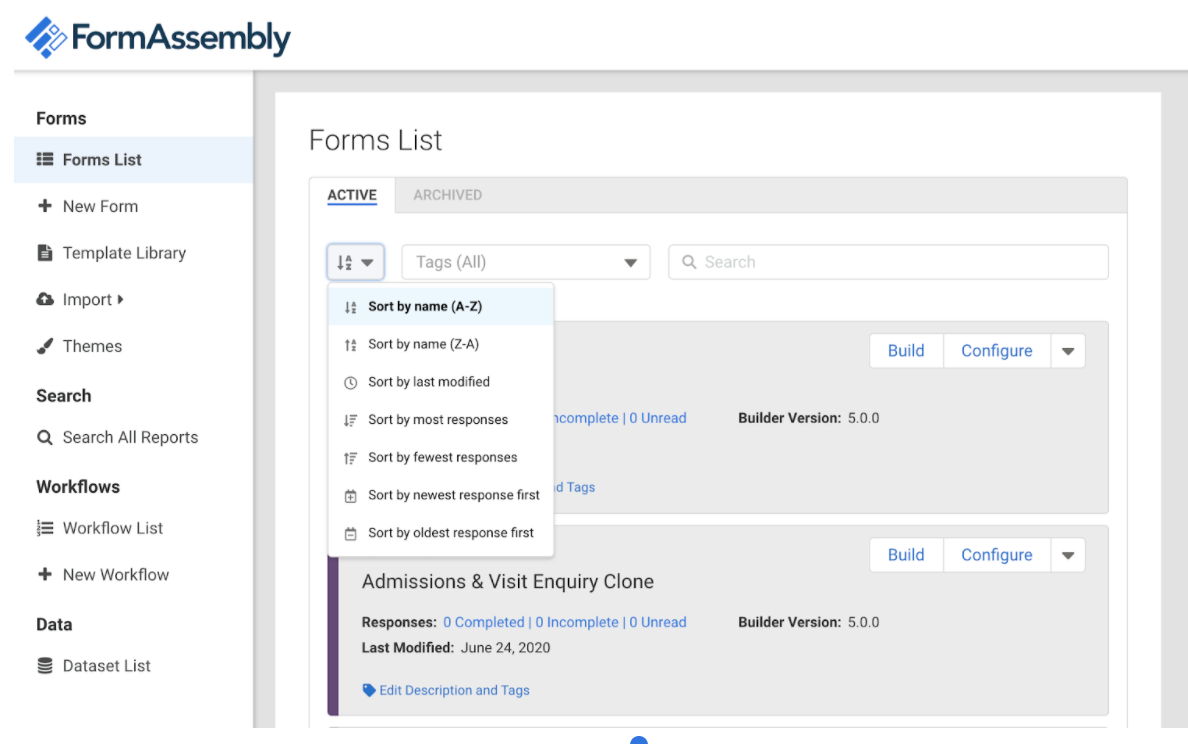Open the sort order dropdown button
The width and height of the screenshot is (1188, 744).
click(x=355, y=262)
